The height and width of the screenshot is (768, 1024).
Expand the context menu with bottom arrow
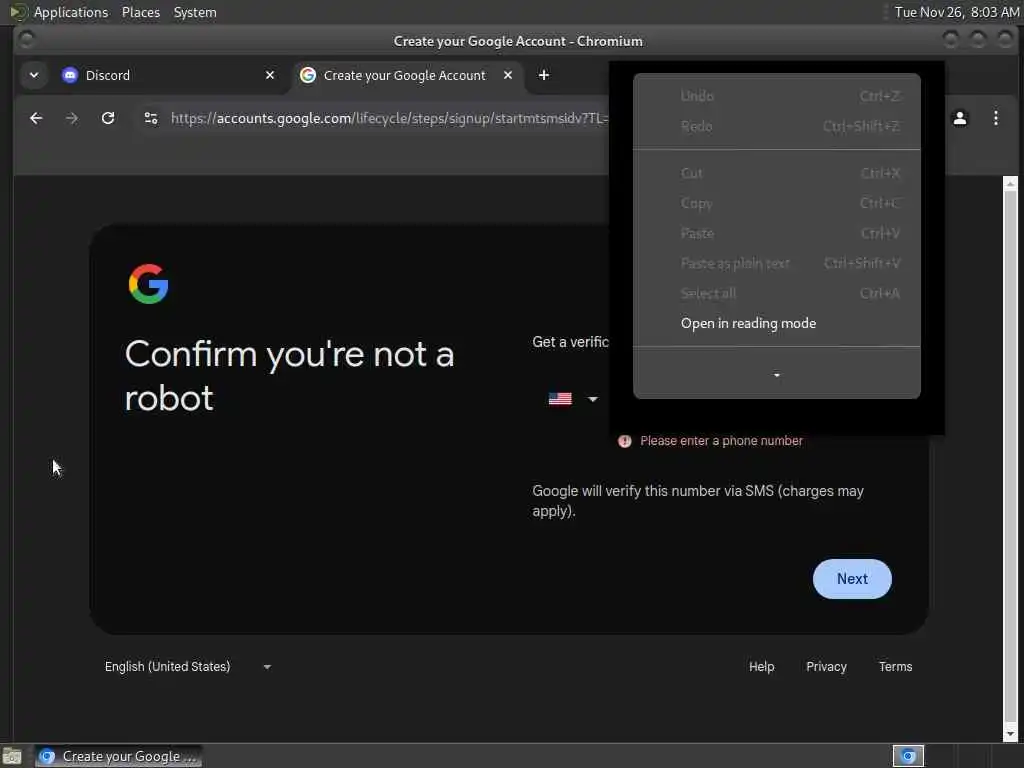[x=776, y=376]
